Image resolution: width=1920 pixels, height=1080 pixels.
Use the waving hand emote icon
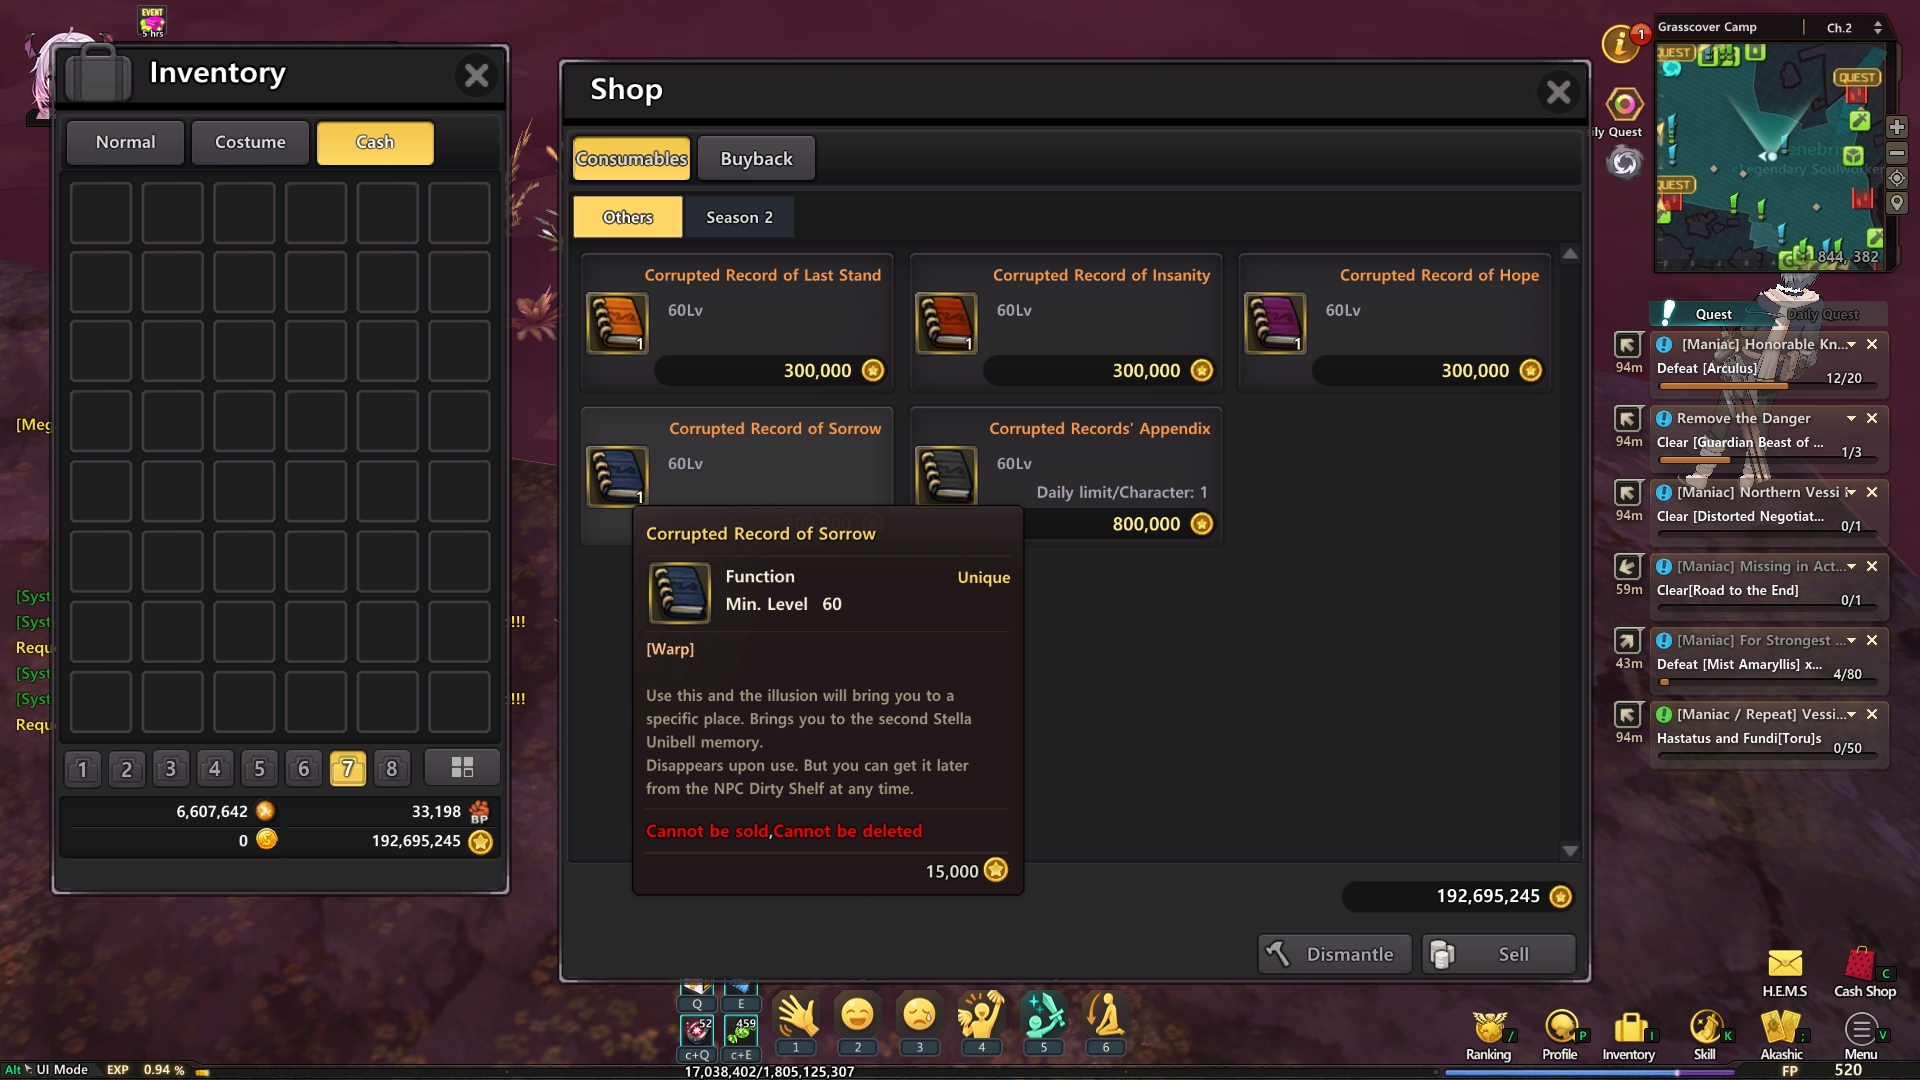click(x=797, y=1016)
